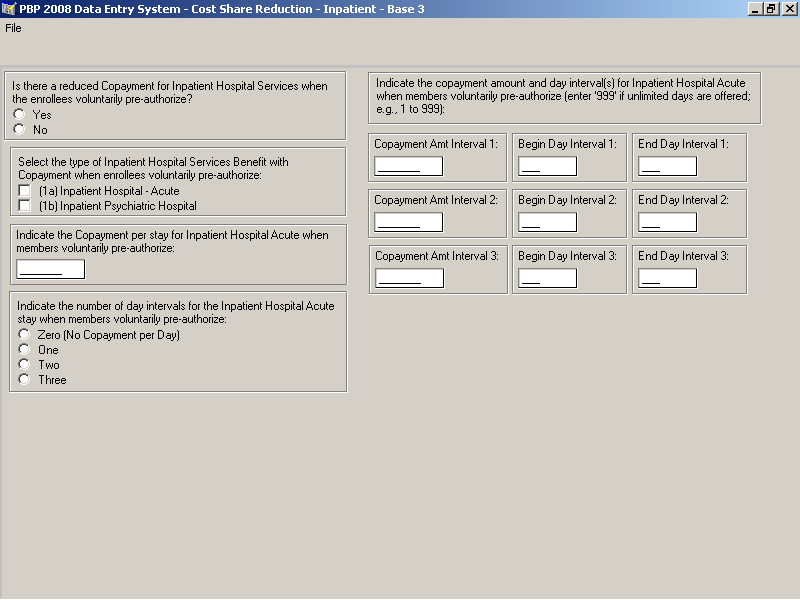Restore down the PBP Data Entry window
The height and width of the screenshot is (600, 800).
770,9
